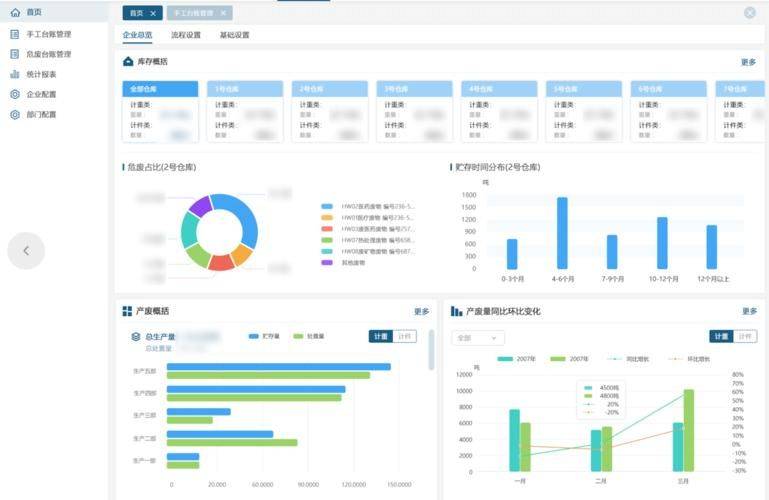Click 更多 link in 产废概括 section
This screenshot has height=500, width=769.
421,312
